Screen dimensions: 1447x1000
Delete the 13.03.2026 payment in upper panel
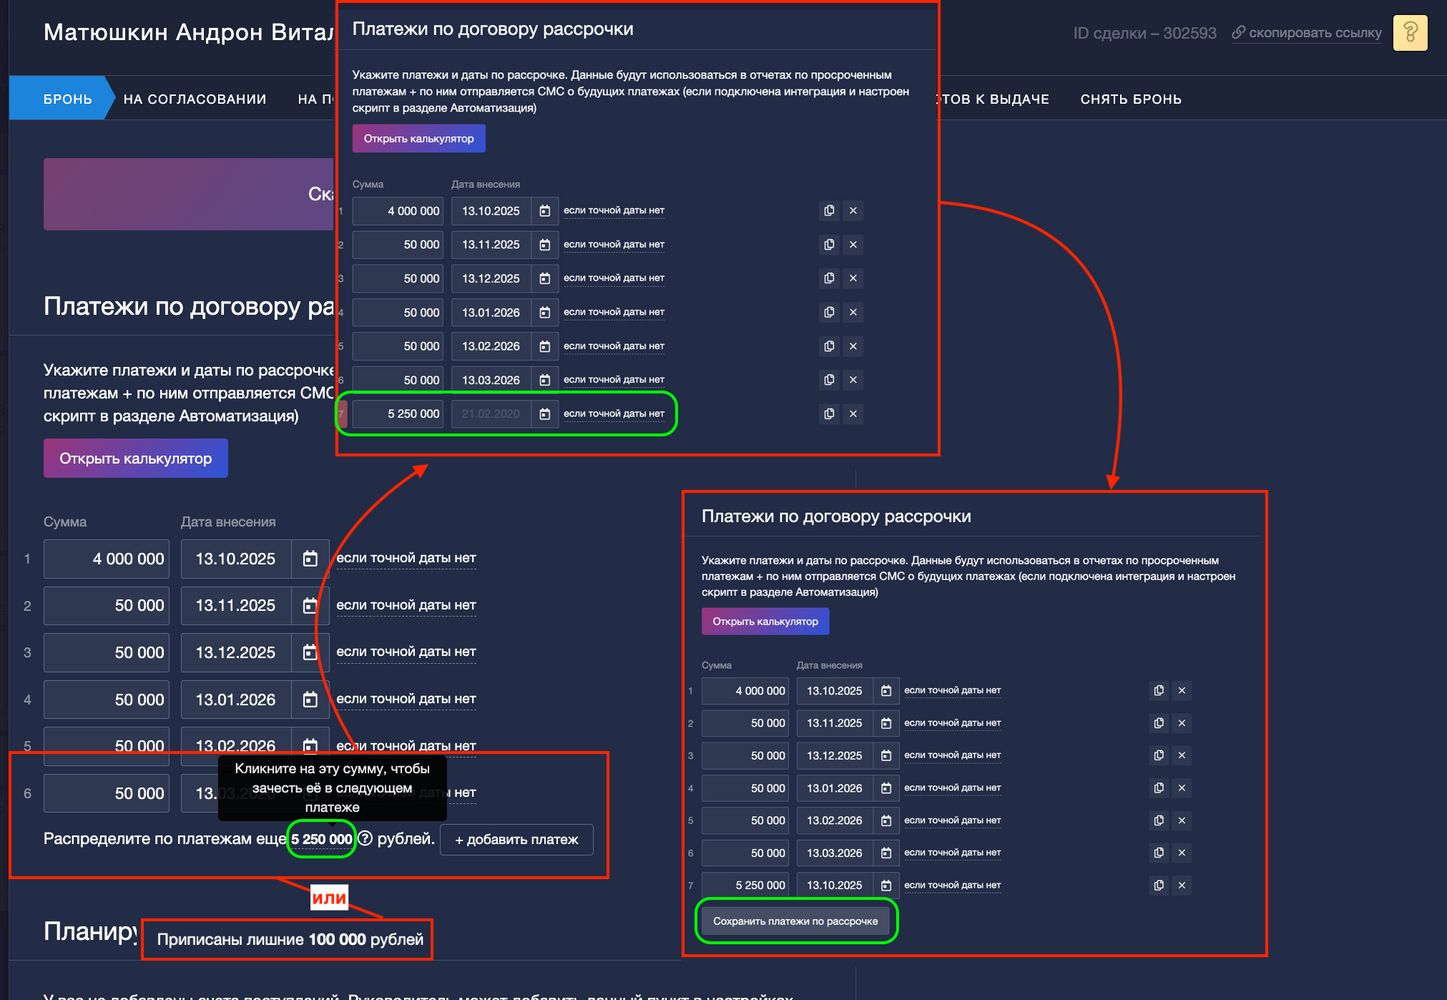click(x=853, y=380)
